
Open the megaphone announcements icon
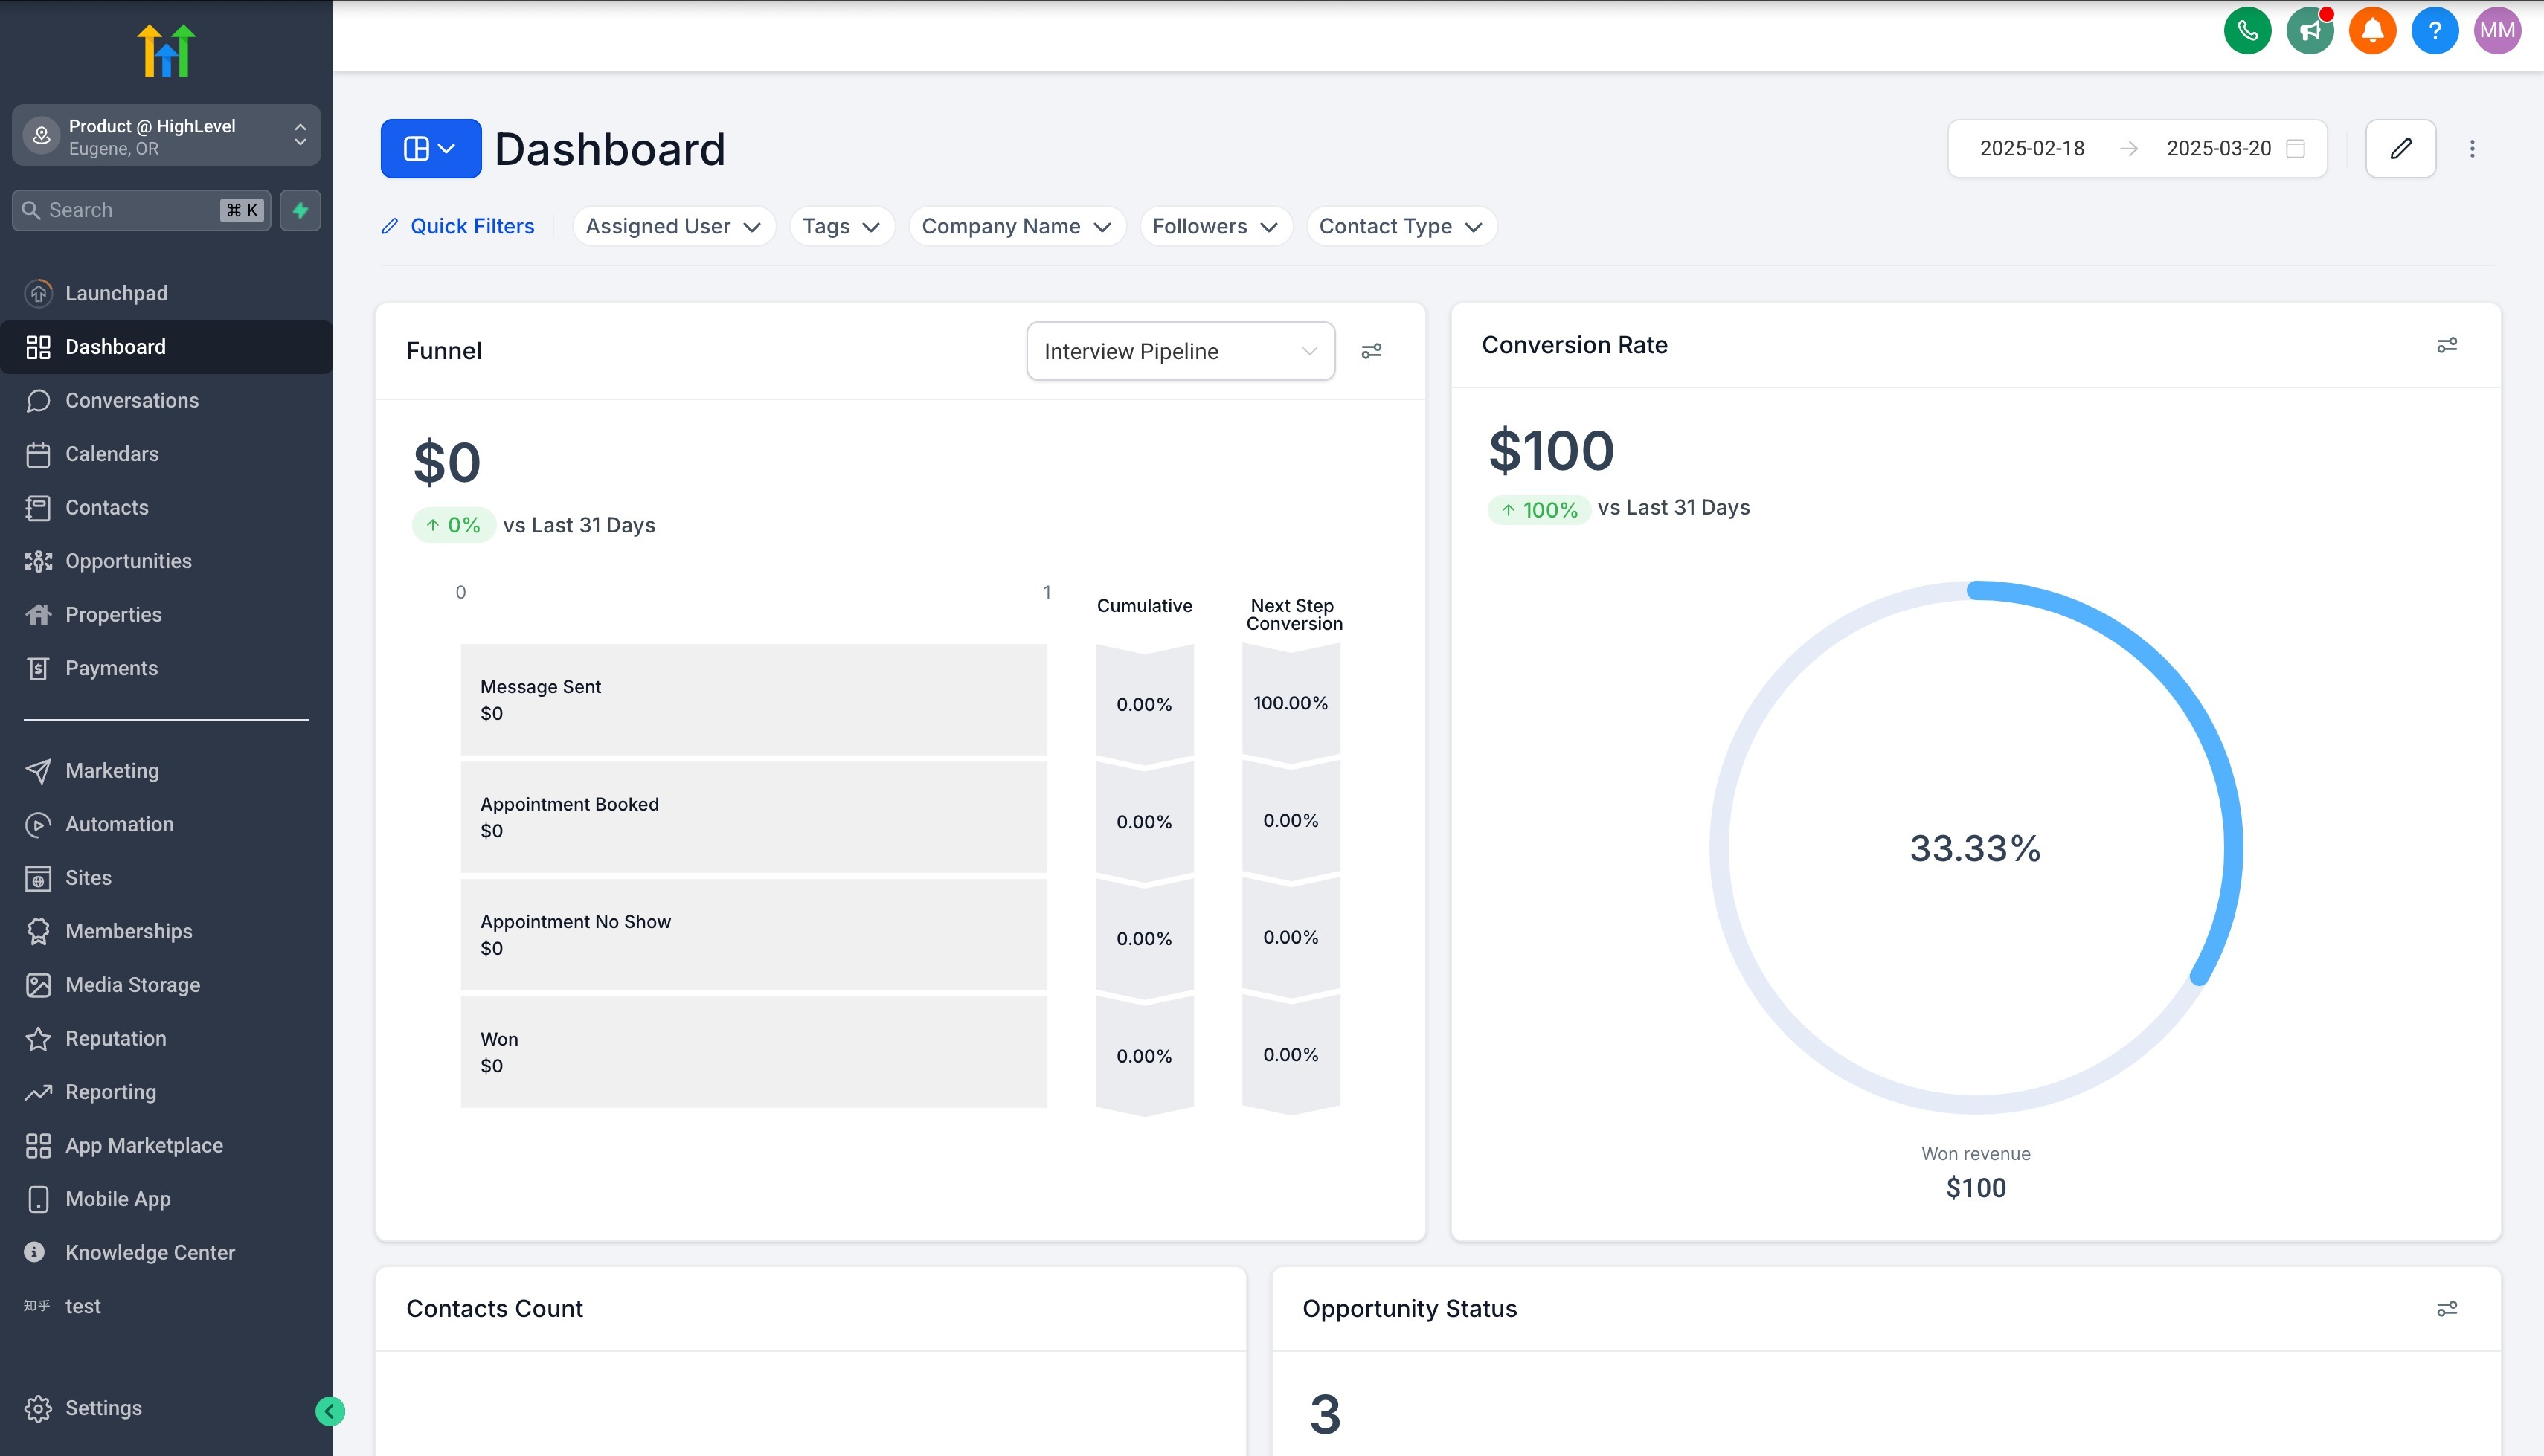click(2309, 31)
